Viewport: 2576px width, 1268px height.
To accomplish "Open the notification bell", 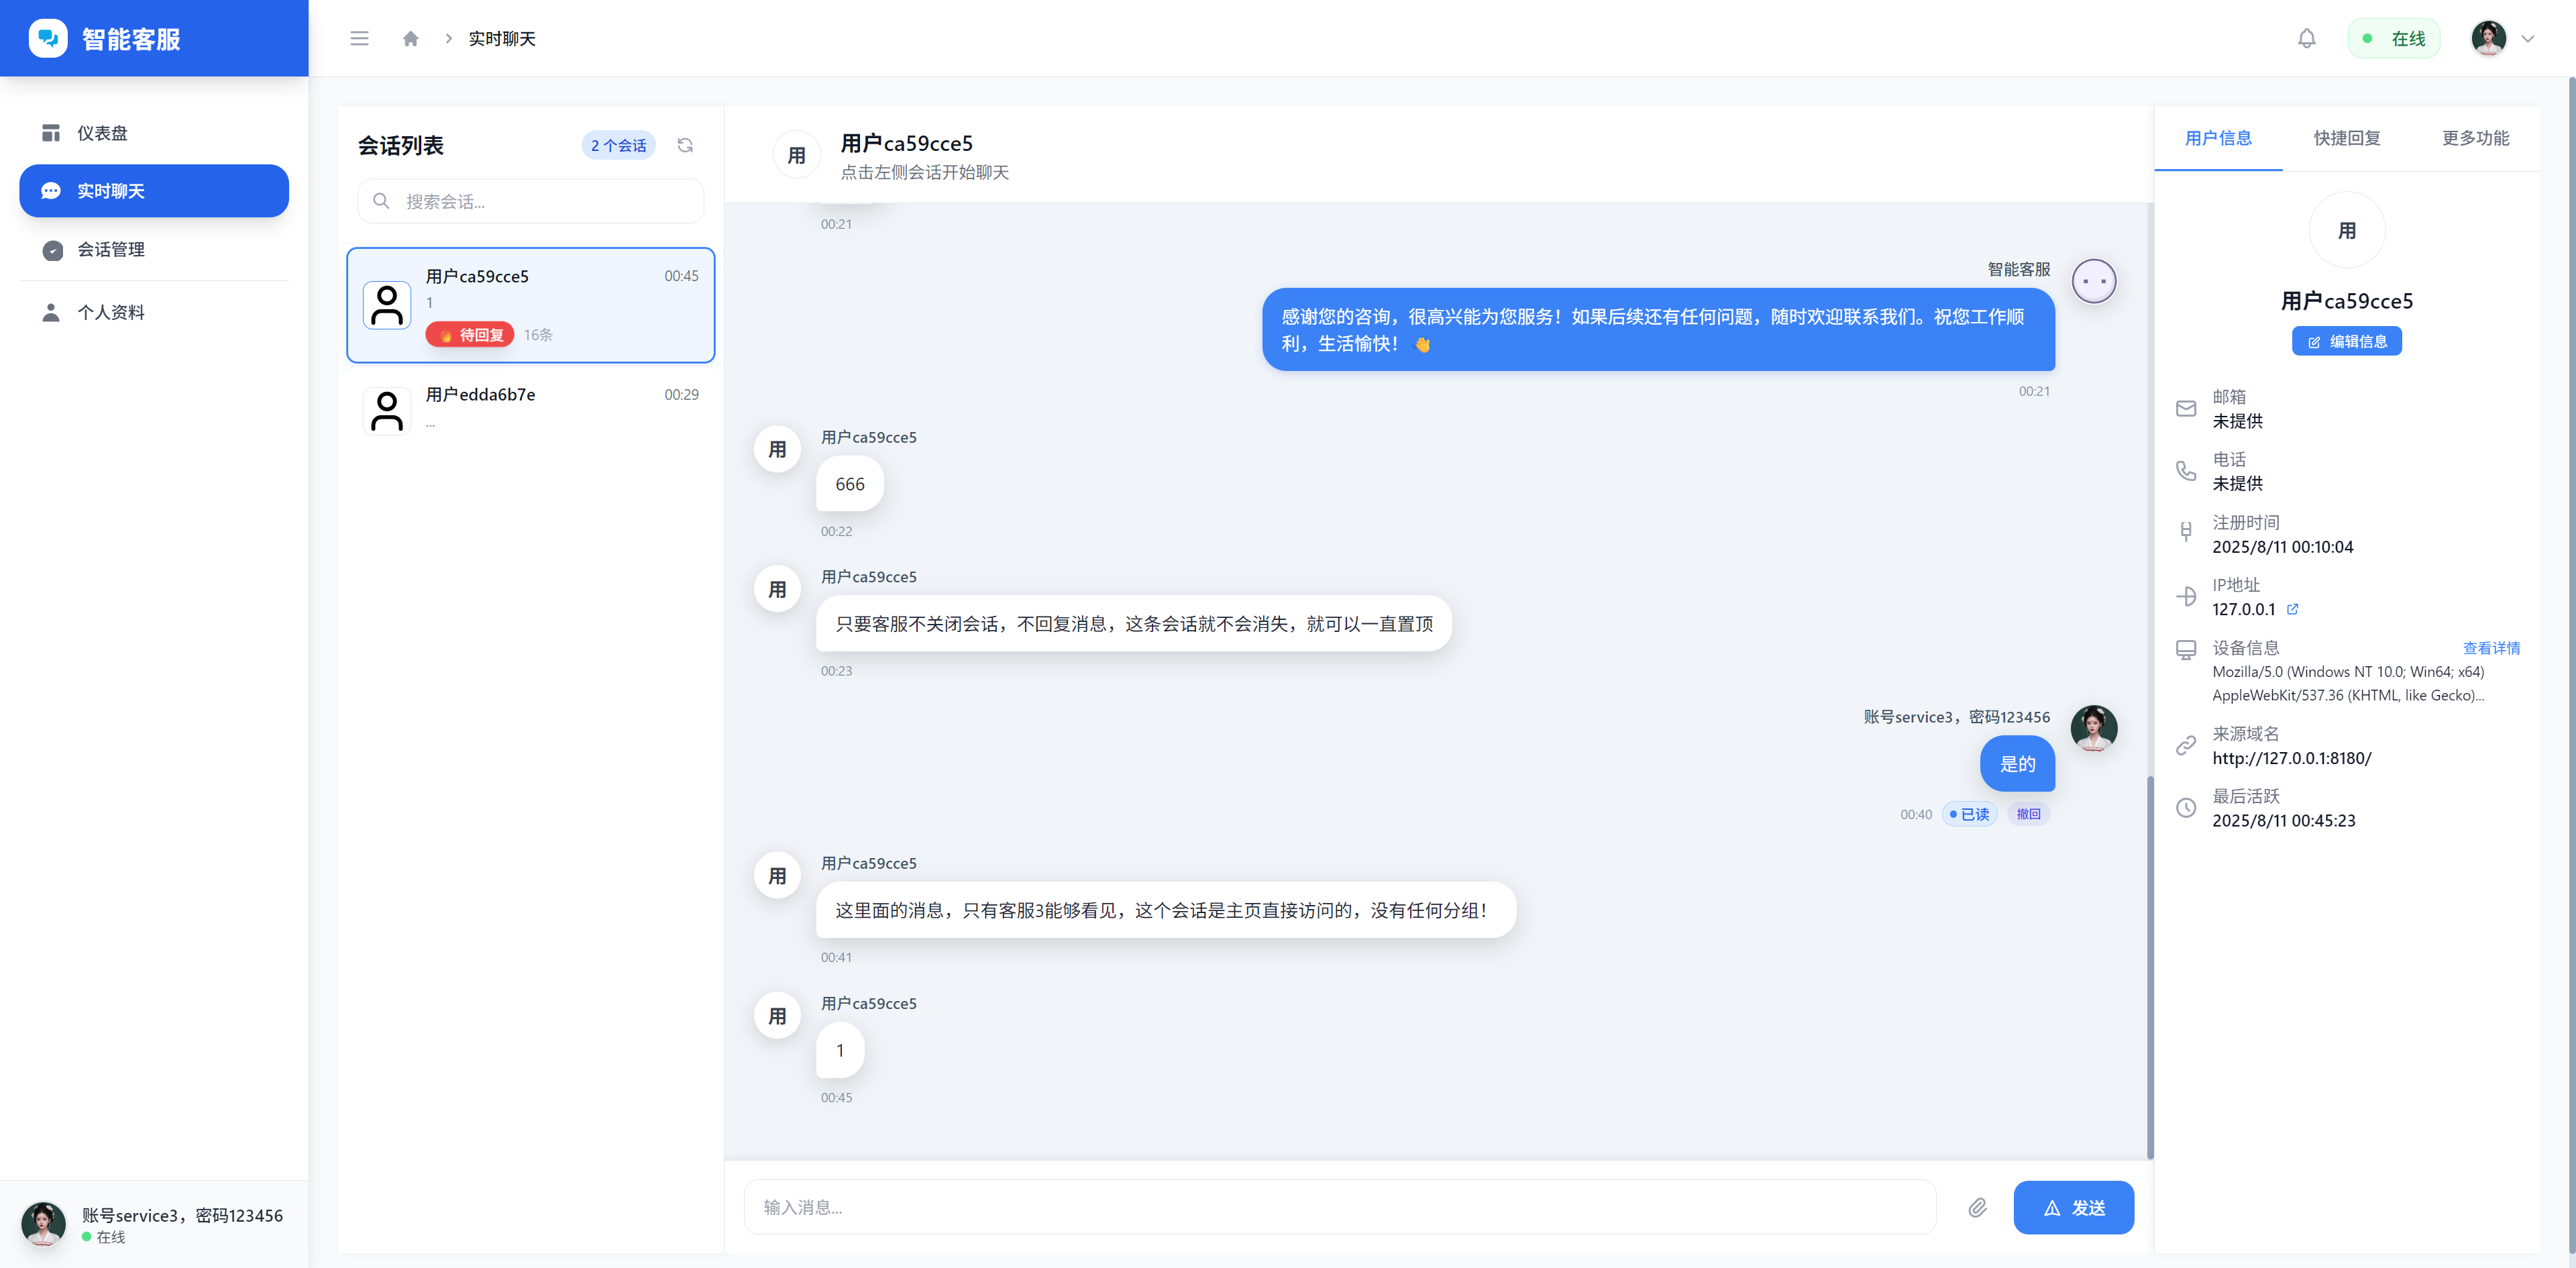I will tap(2306, 38).
